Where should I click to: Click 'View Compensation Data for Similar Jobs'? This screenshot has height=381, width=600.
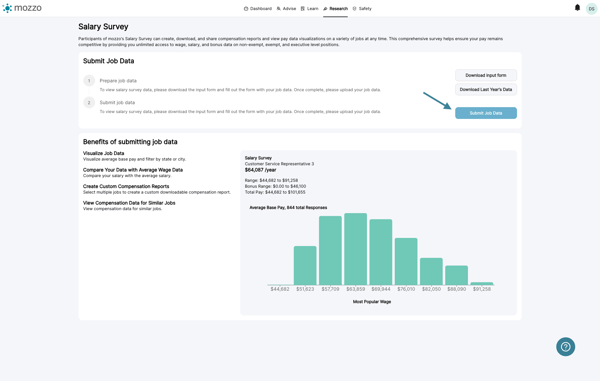pyautogui.click(x=129, y=203)
